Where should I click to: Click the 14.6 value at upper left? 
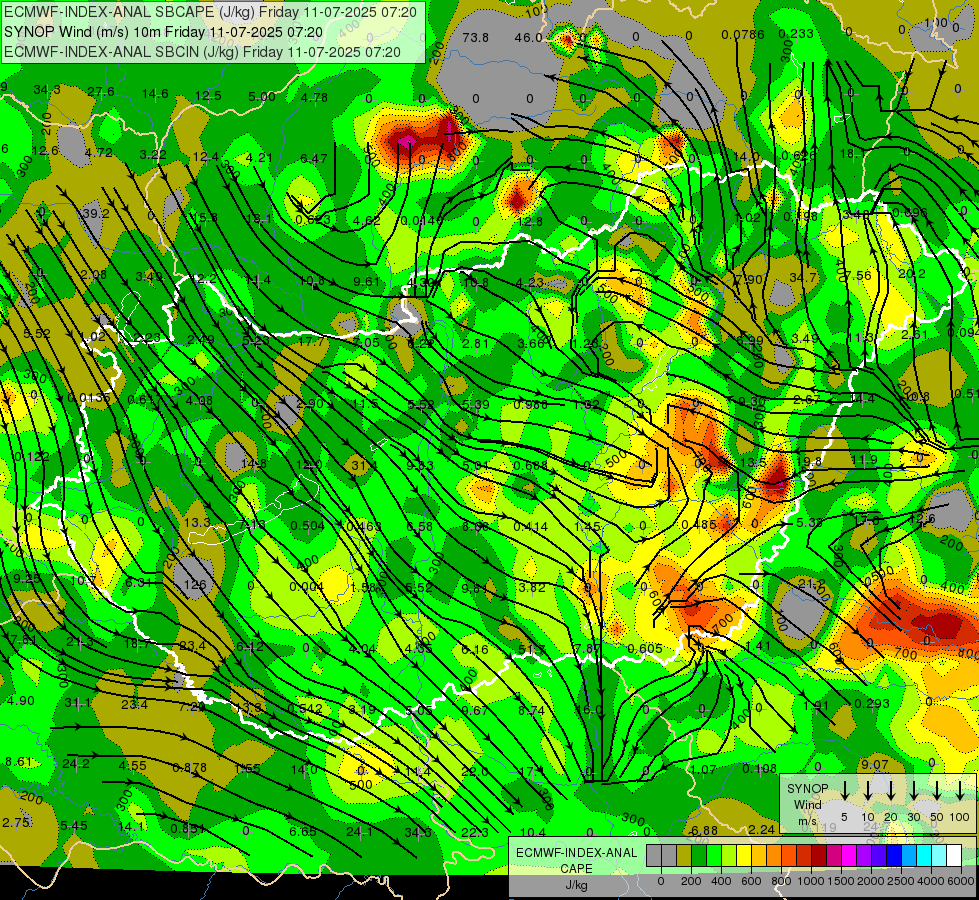click(155, 94)
